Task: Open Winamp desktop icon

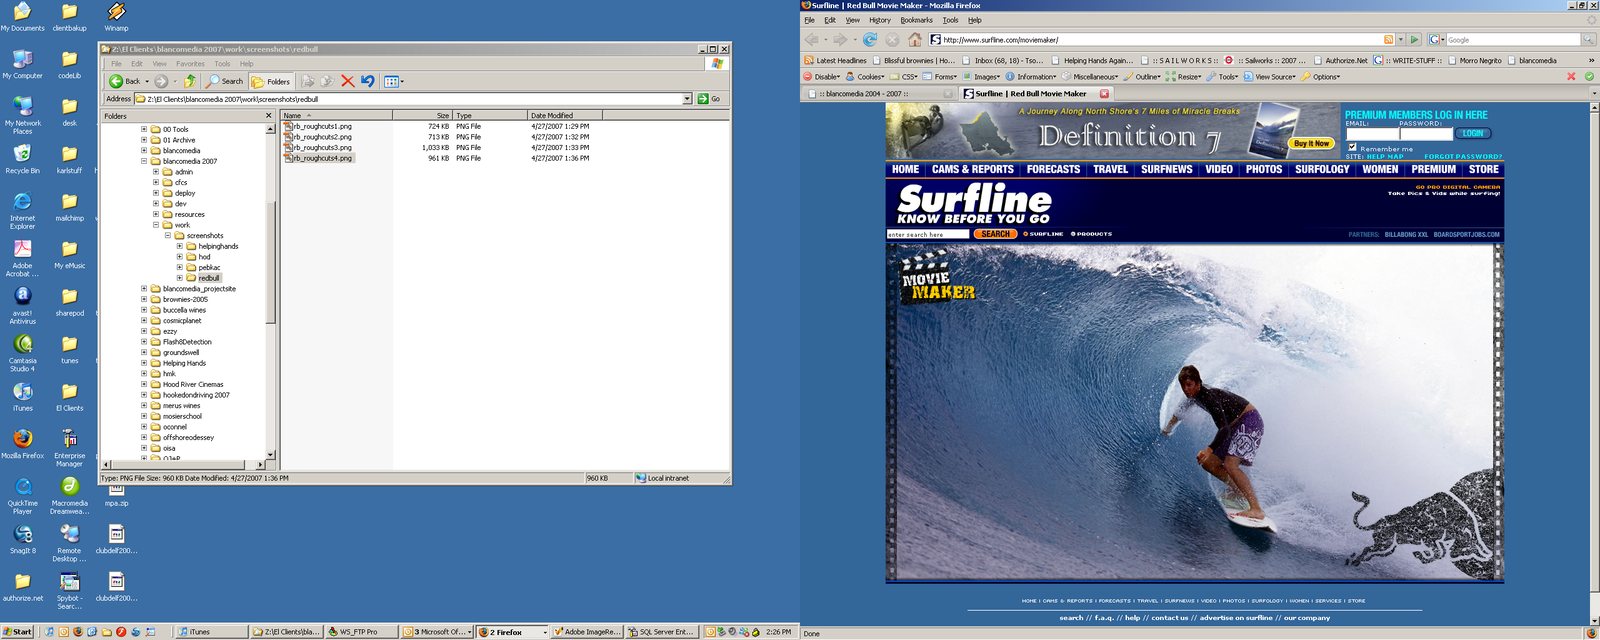Action: (116, 17)
